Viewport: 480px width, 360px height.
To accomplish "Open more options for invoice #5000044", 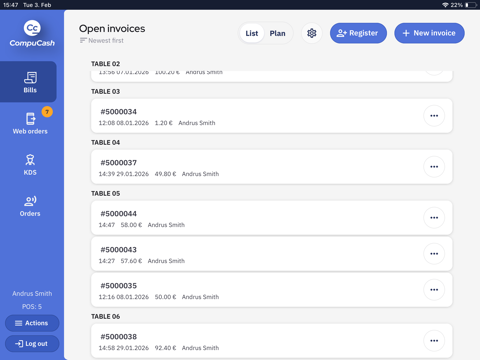I will [434, 218].
